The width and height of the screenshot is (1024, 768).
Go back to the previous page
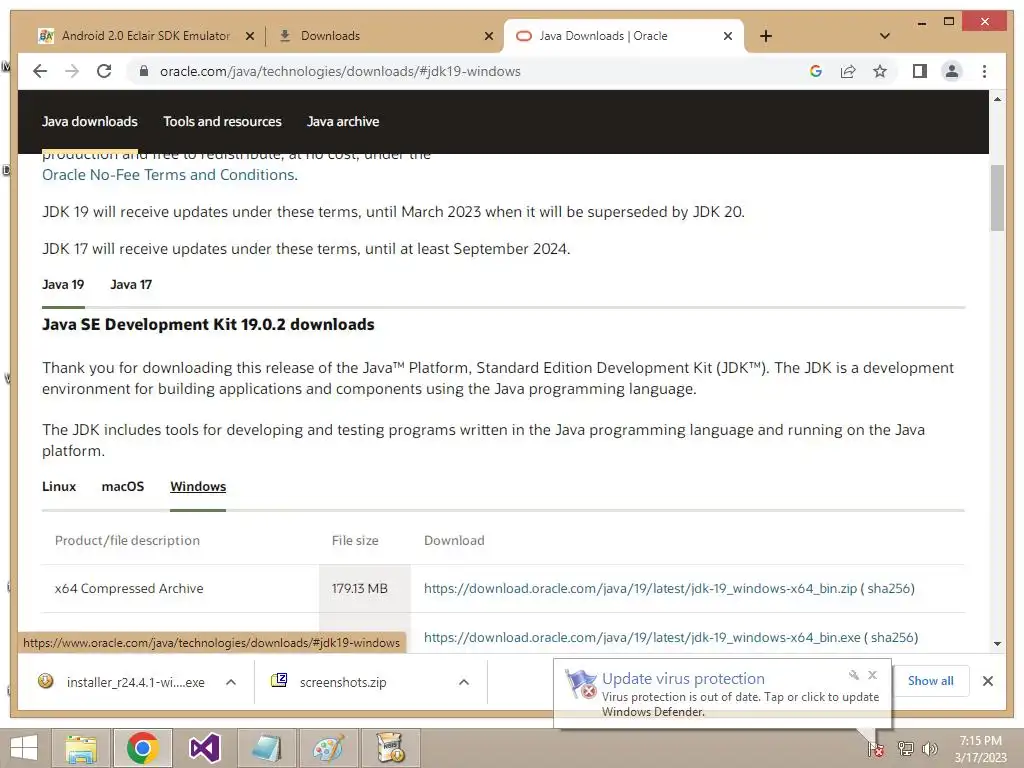click(40, 71)
